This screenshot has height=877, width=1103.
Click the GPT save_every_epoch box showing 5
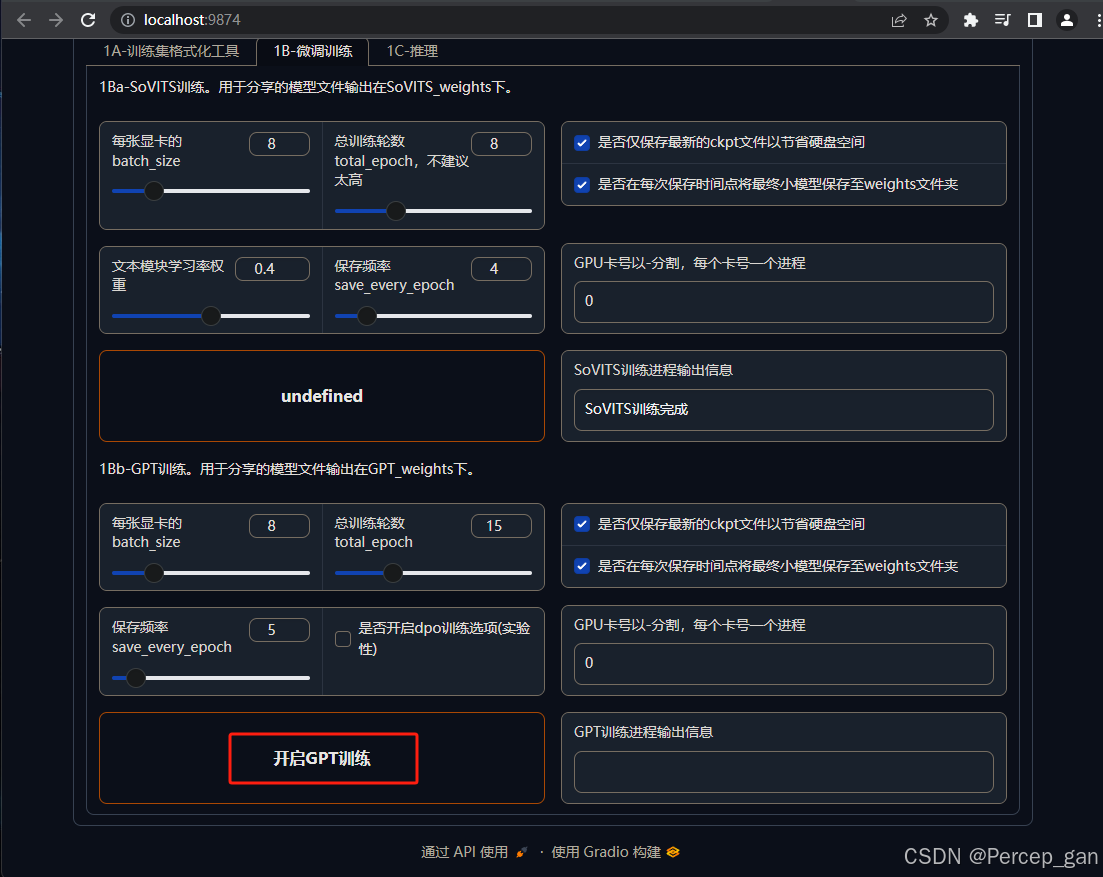(279, 630)
